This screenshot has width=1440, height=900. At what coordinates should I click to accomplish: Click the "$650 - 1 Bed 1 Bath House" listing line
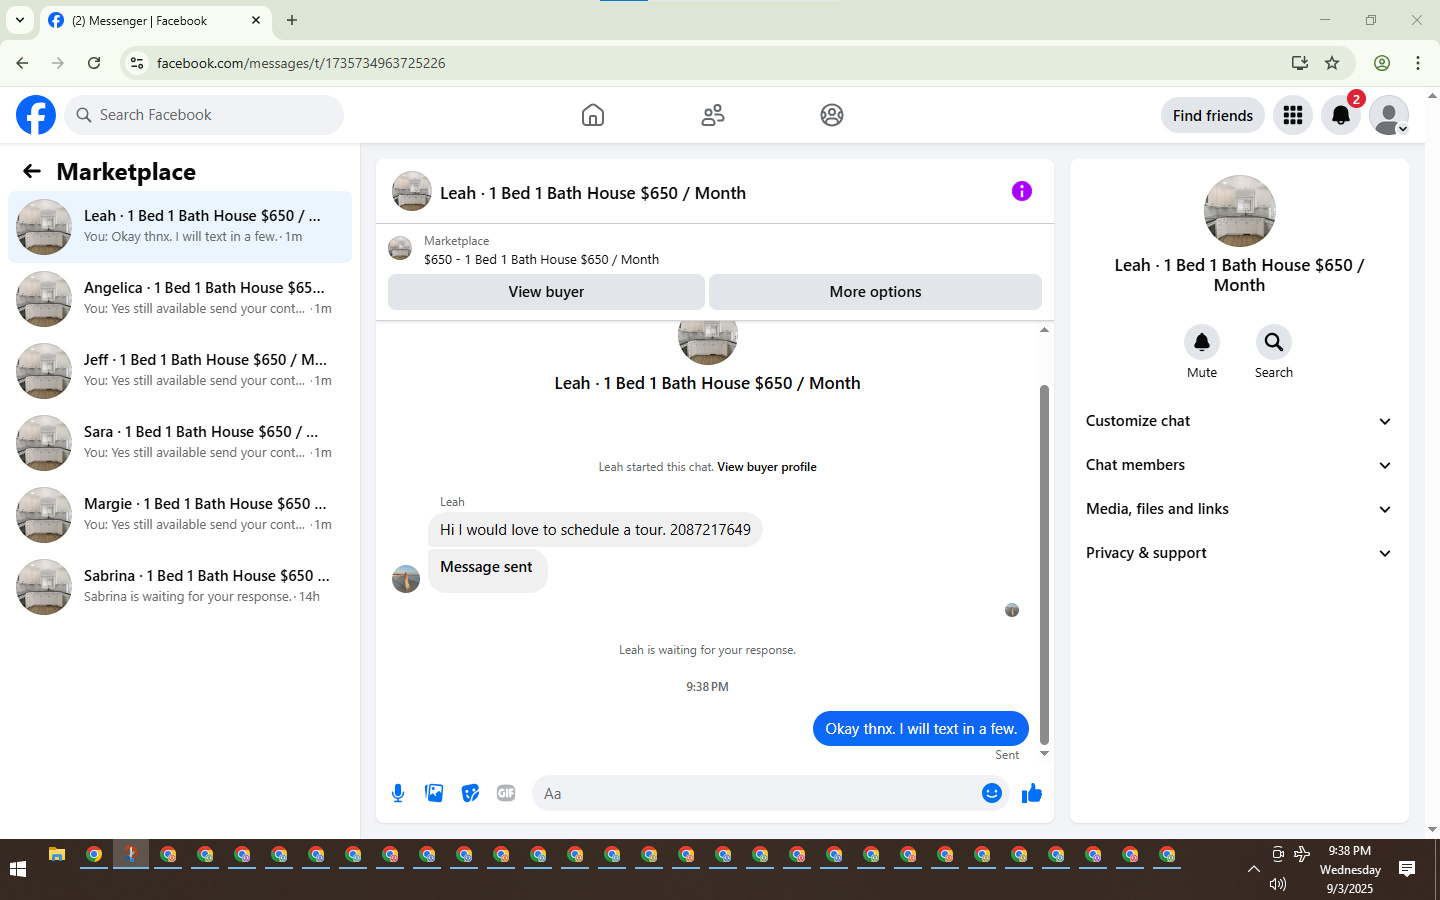pyautogui.click(x=541, y=260)
